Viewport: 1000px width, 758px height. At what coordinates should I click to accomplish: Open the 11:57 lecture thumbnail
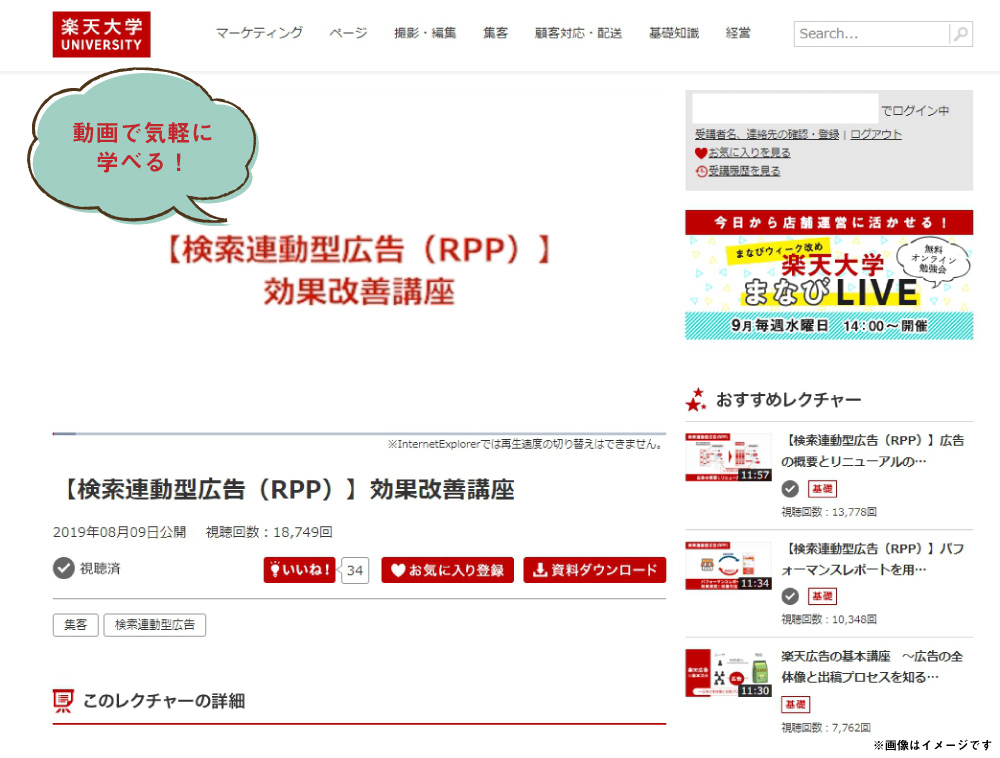728,458
